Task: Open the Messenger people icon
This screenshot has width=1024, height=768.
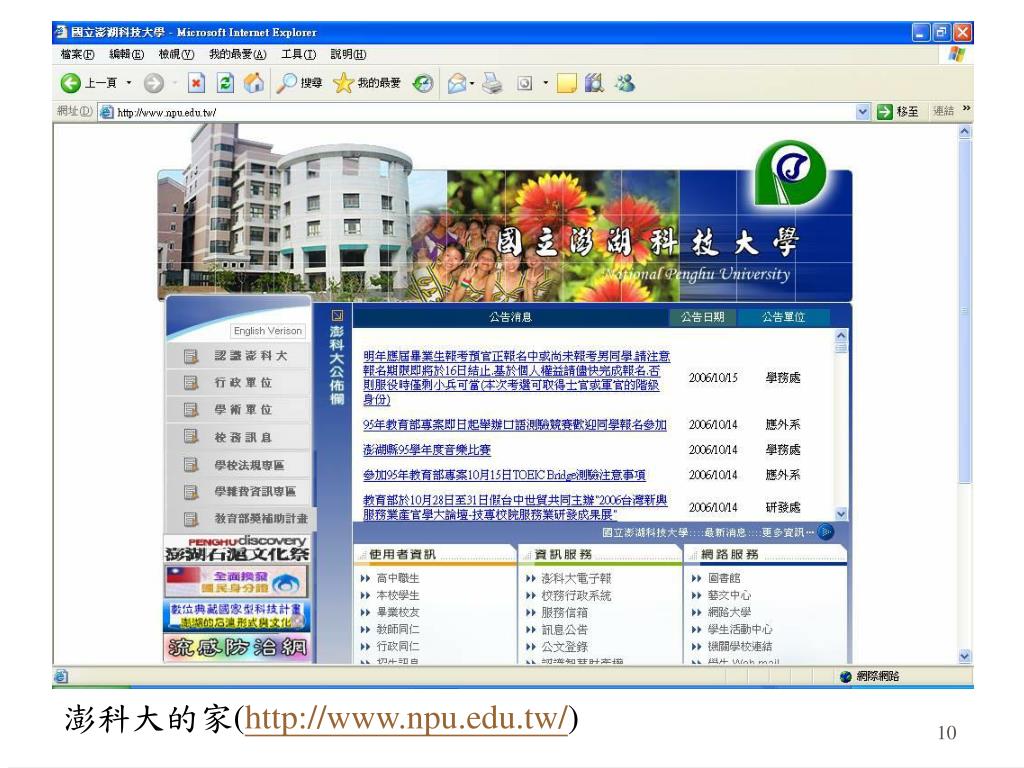Action: pos(625,83)
